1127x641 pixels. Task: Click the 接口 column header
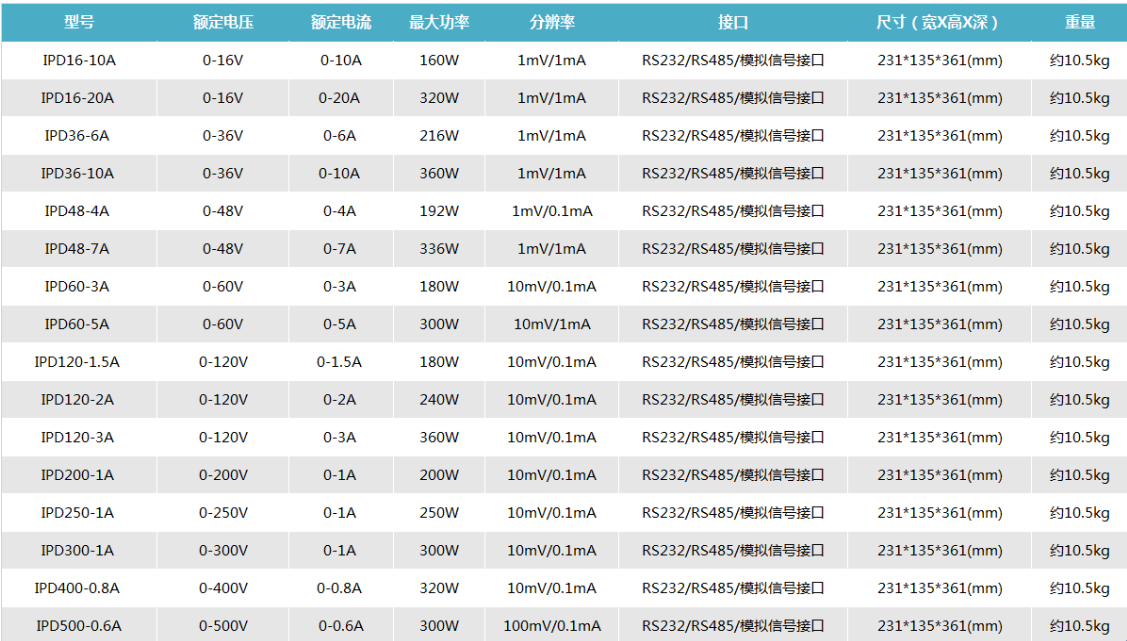pos(732,22)
